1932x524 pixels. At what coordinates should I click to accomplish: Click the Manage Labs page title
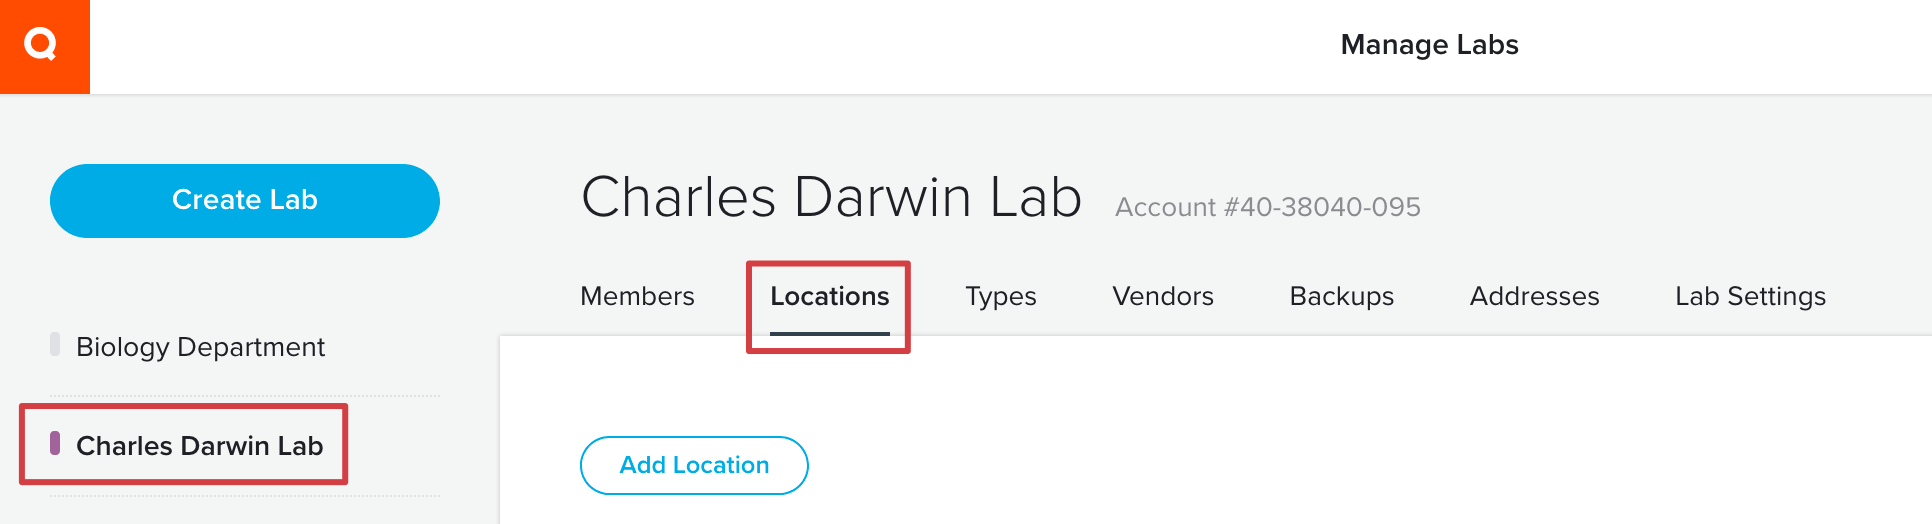click(1429, 45)
